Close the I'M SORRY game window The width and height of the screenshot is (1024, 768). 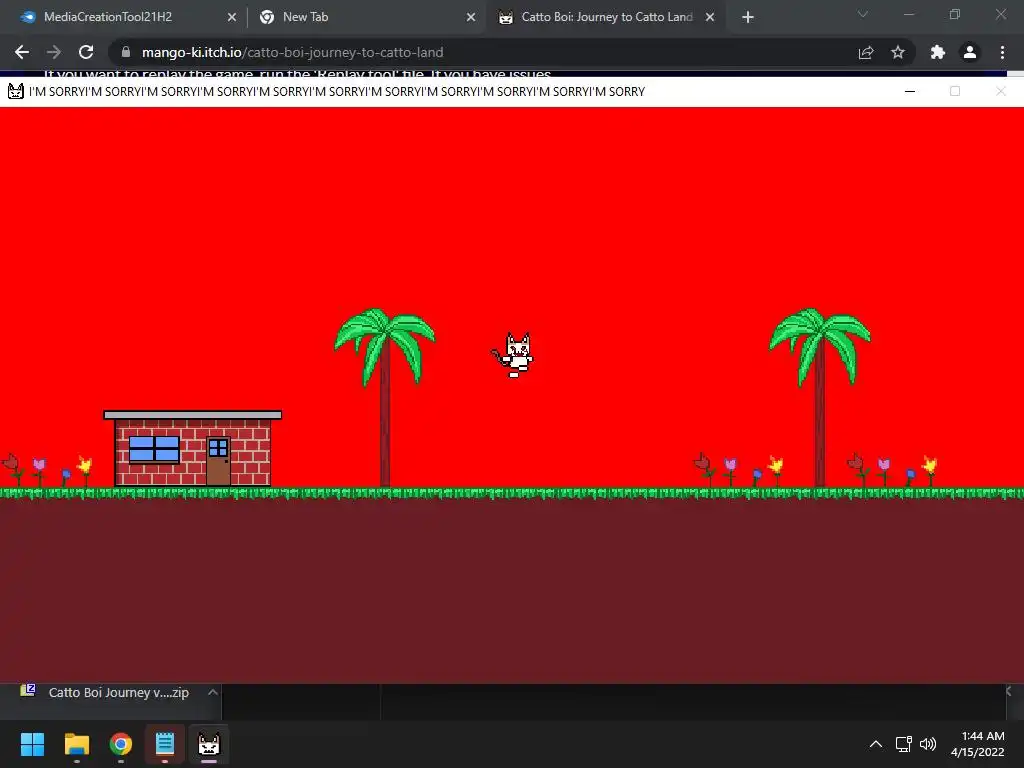pos(1000,91)
